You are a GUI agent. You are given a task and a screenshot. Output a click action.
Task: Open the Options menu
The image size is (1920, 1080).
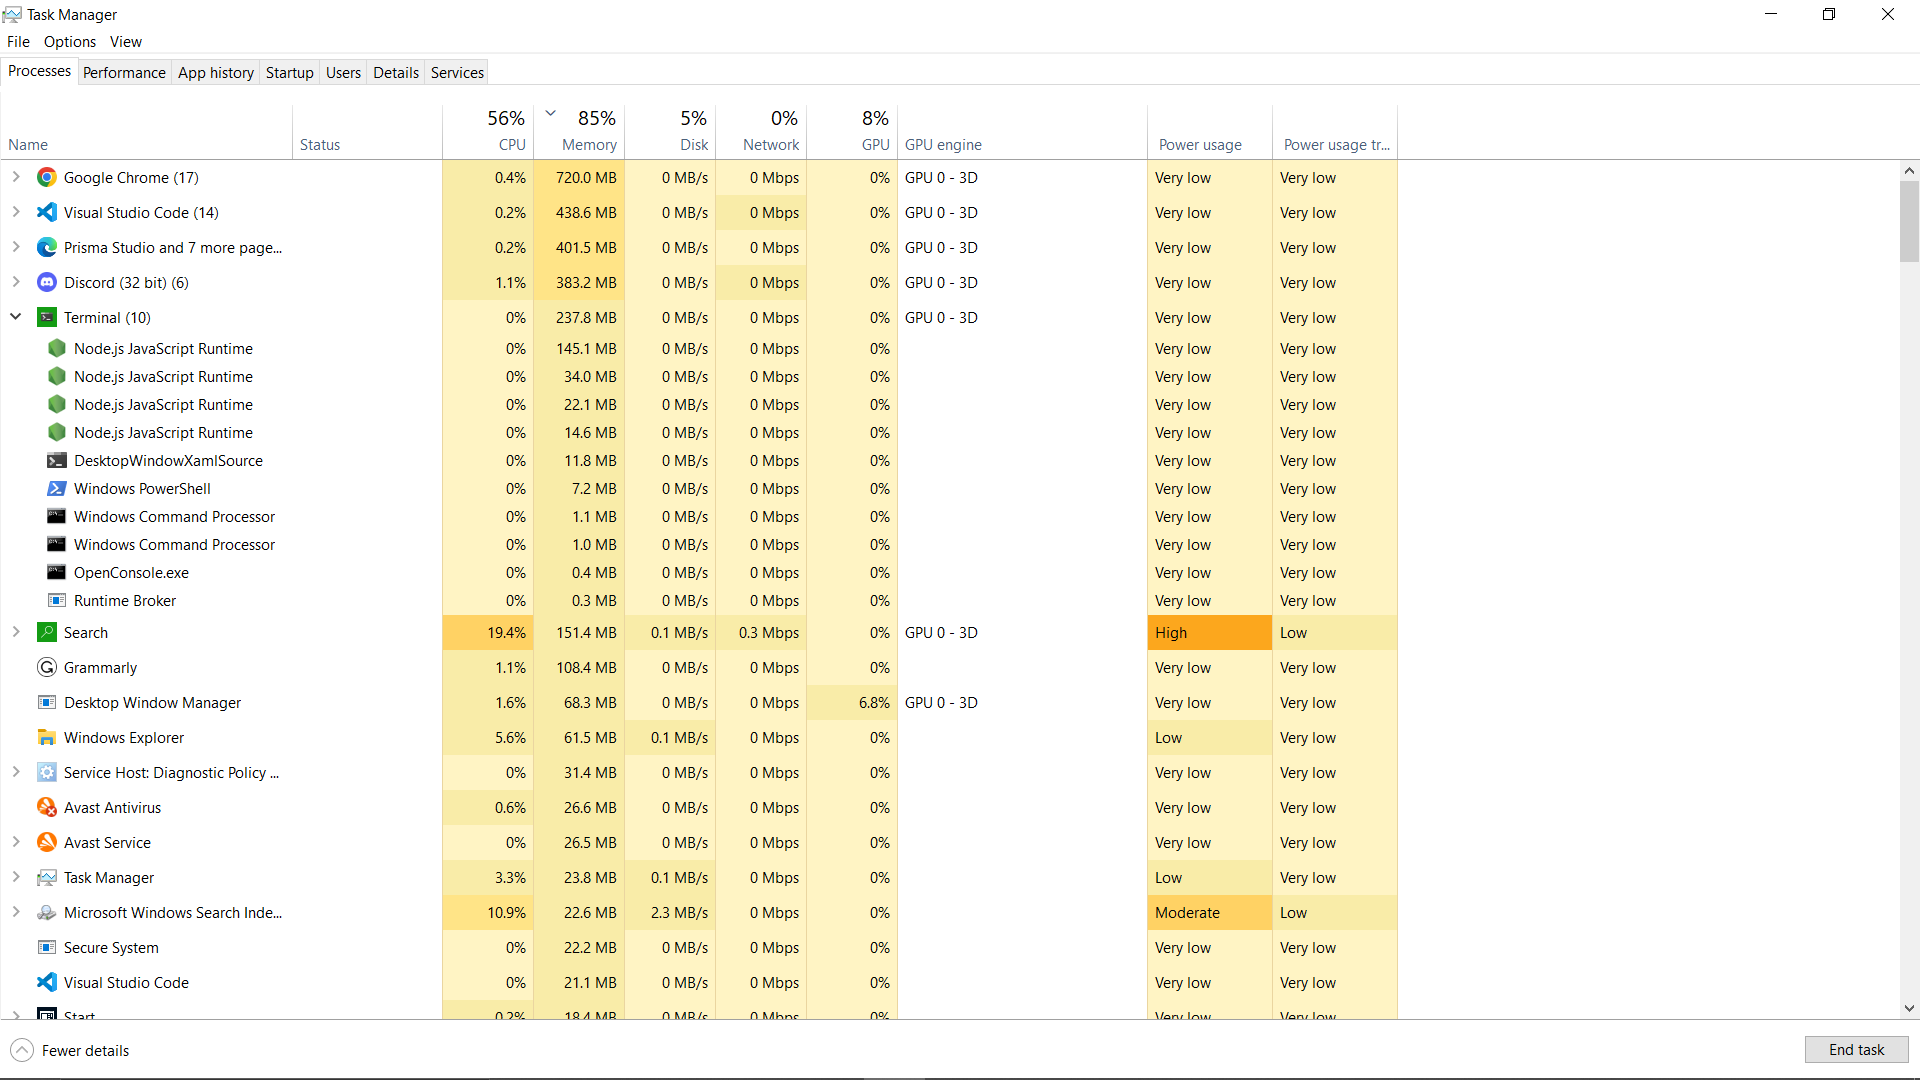pos(70,42)
